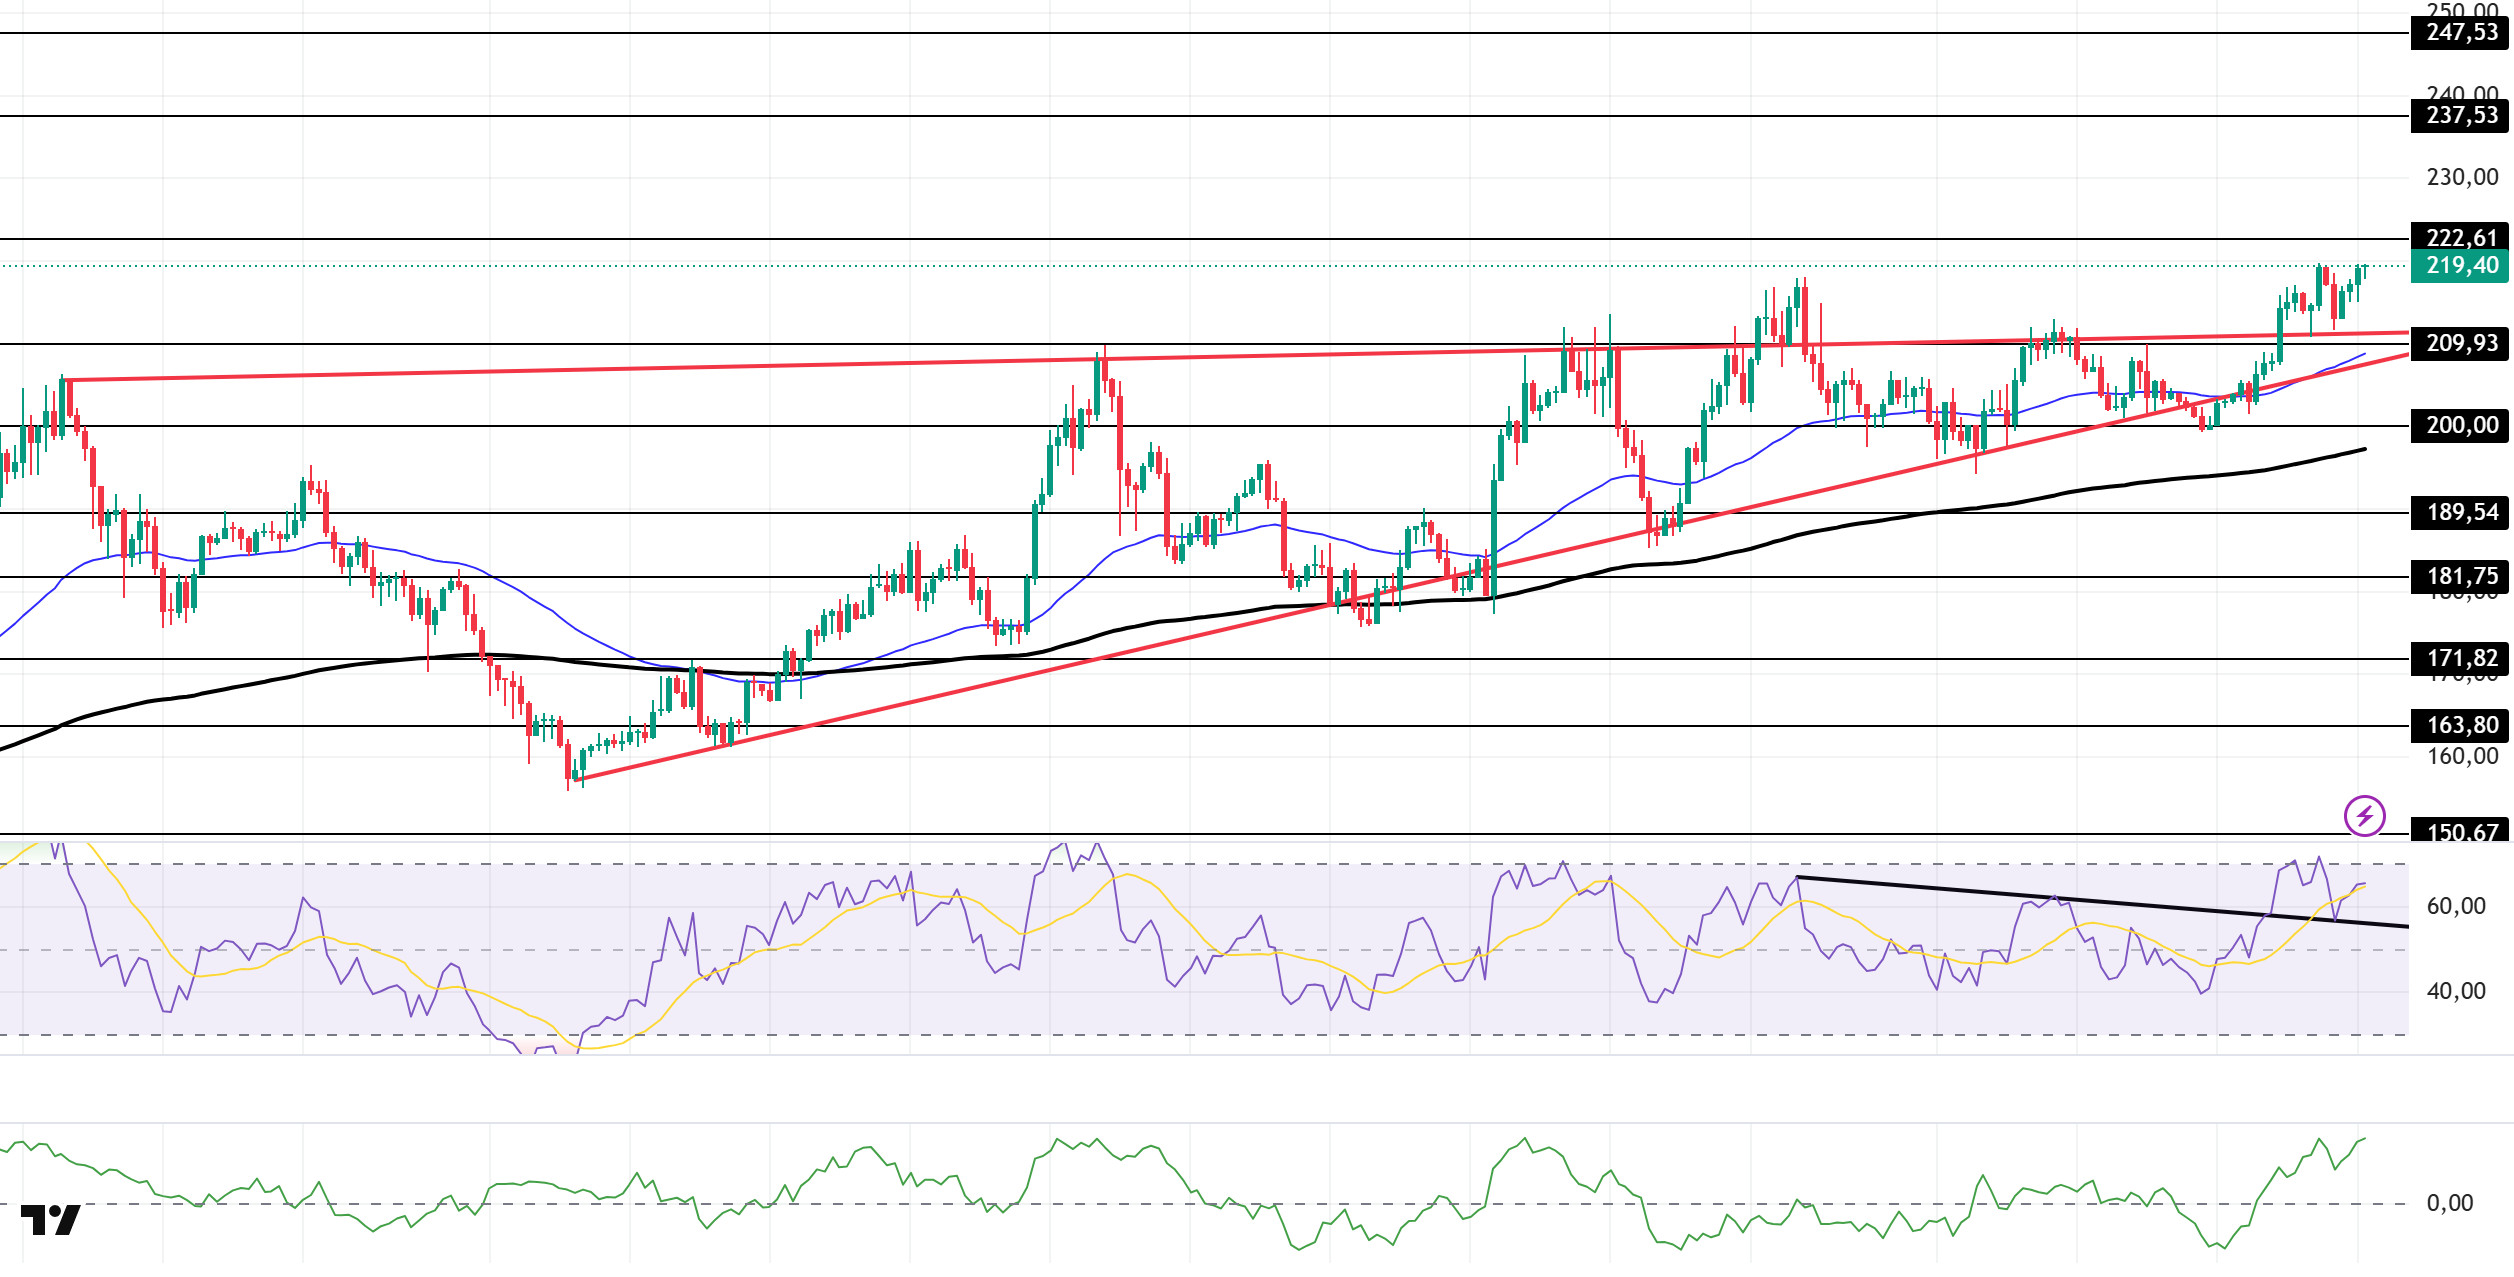
Task: Click the 237,53 horizontal line label
Action: tap(2460, 116)
